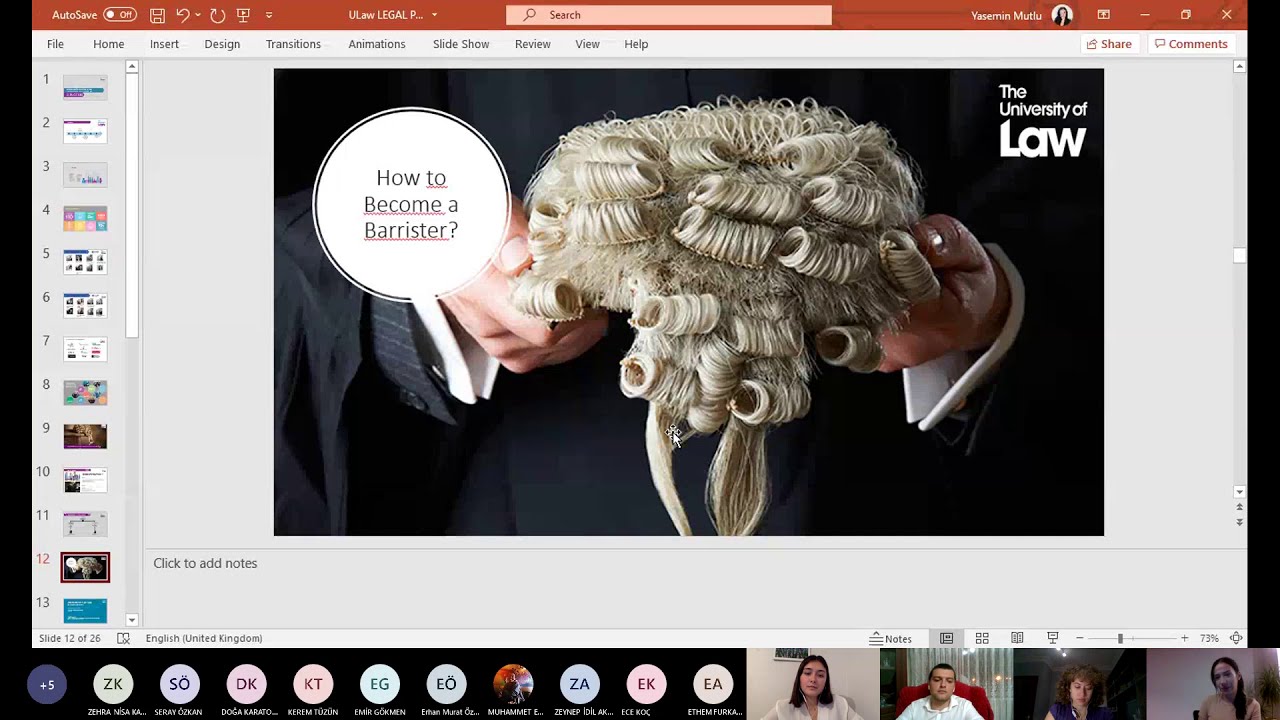The height and width of the screenshot is (720, 1280).
Task: Select slide 1 thumbnail
Action: click(85, 87)
